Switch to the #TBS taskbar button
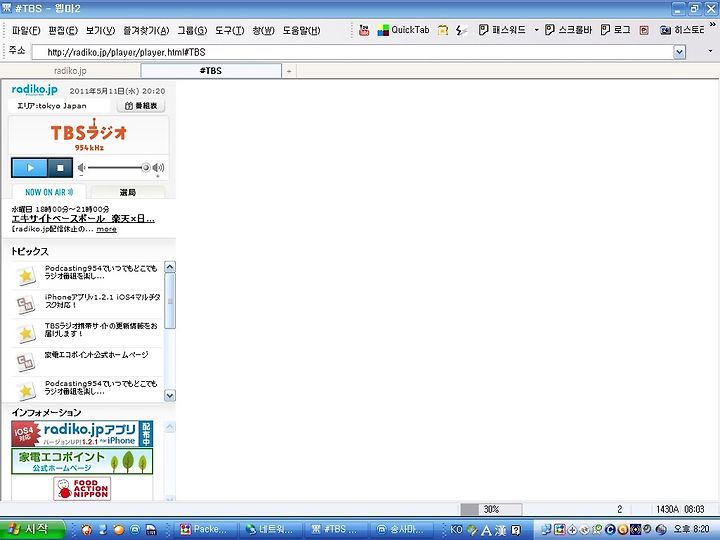This screenshot has height=540, width=720. (x=335, y=529)
